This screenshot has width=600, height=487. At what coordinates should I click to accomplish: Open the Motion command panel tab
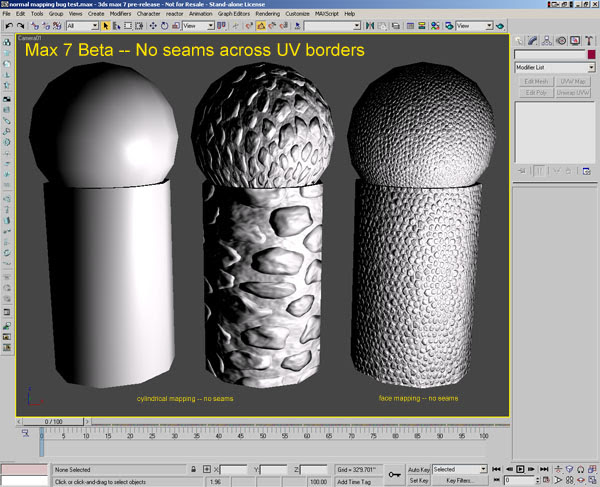click(561, 41)
